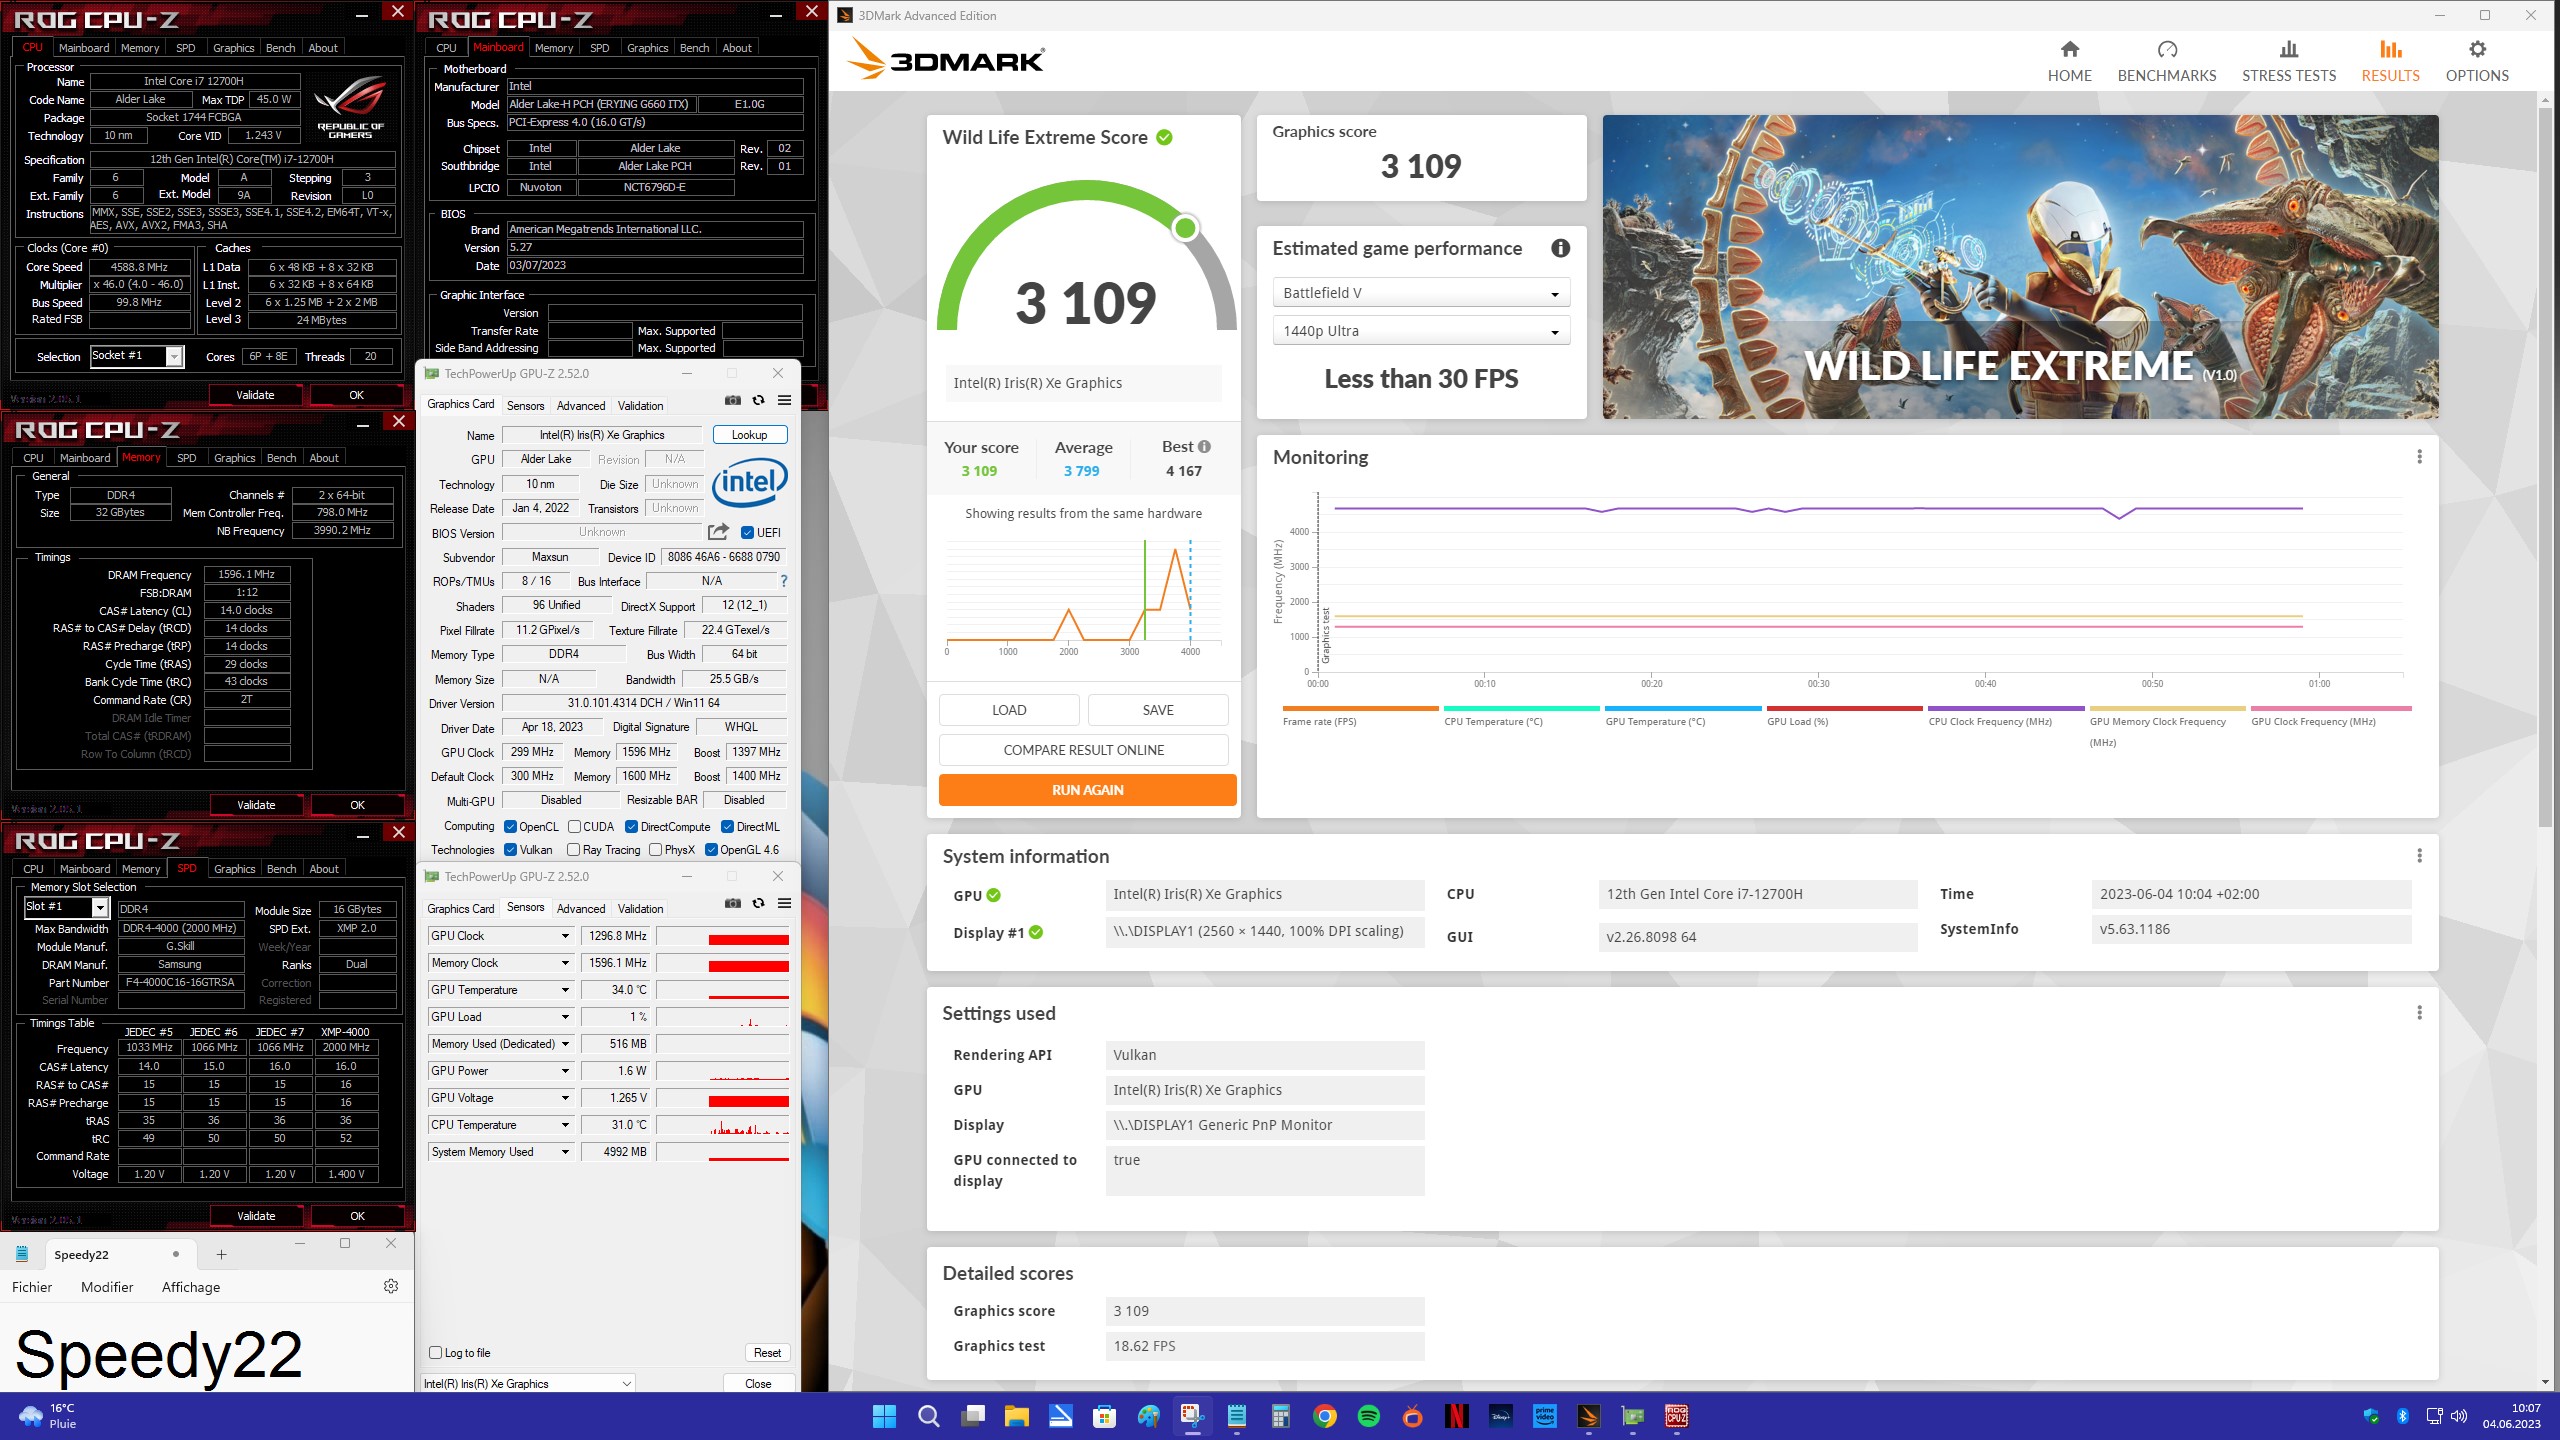2560x1440 pixels.
Task: Expand Memory Clock sensor dropdown
Action: tap(564, 963)
